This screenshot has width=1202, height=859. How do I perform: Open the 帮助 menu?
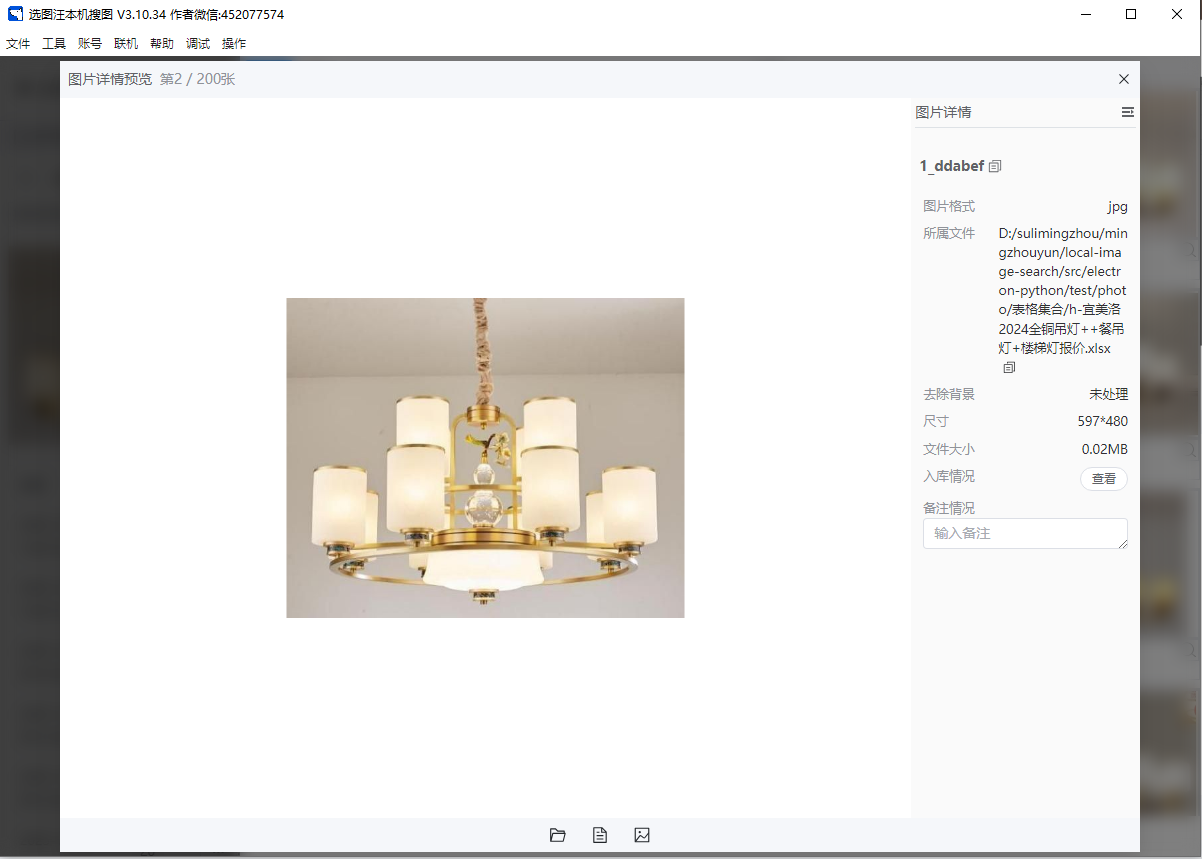(162, 44)
